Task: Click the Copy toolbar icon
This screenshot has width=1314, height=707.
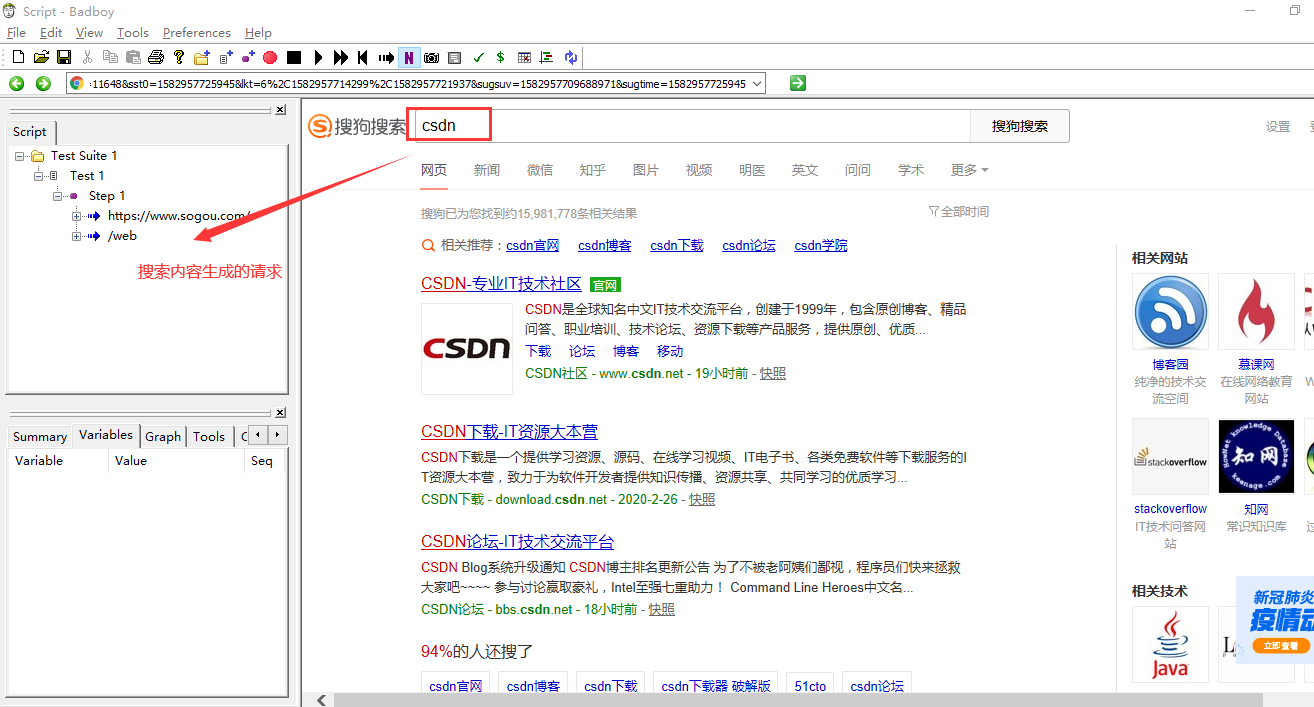Action: tap(110, 57)
